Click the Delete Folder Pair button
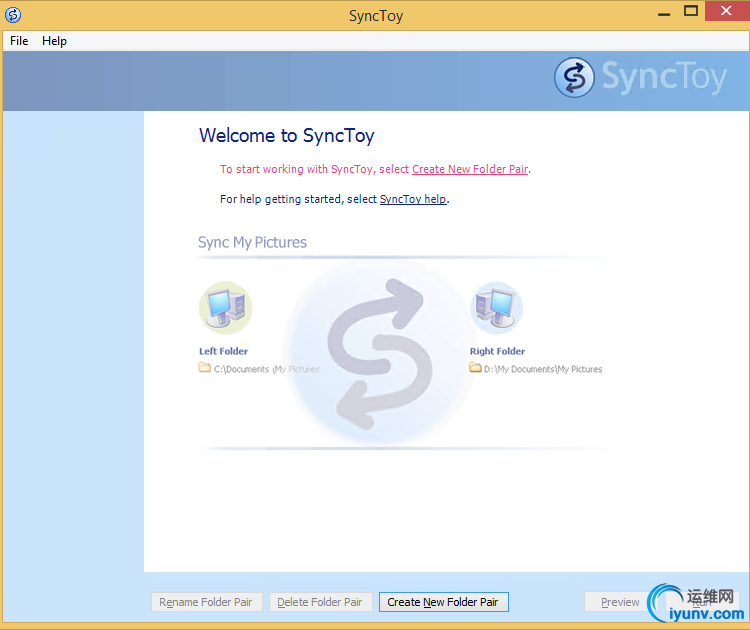Image resolution: width=750 pixels, height=630 pixels. [320, 602]
